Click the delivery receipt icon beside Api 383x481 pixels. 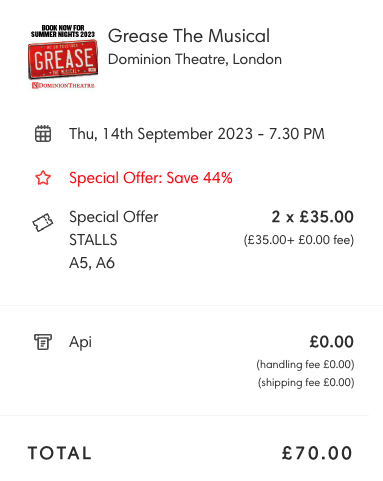(43, 342)
